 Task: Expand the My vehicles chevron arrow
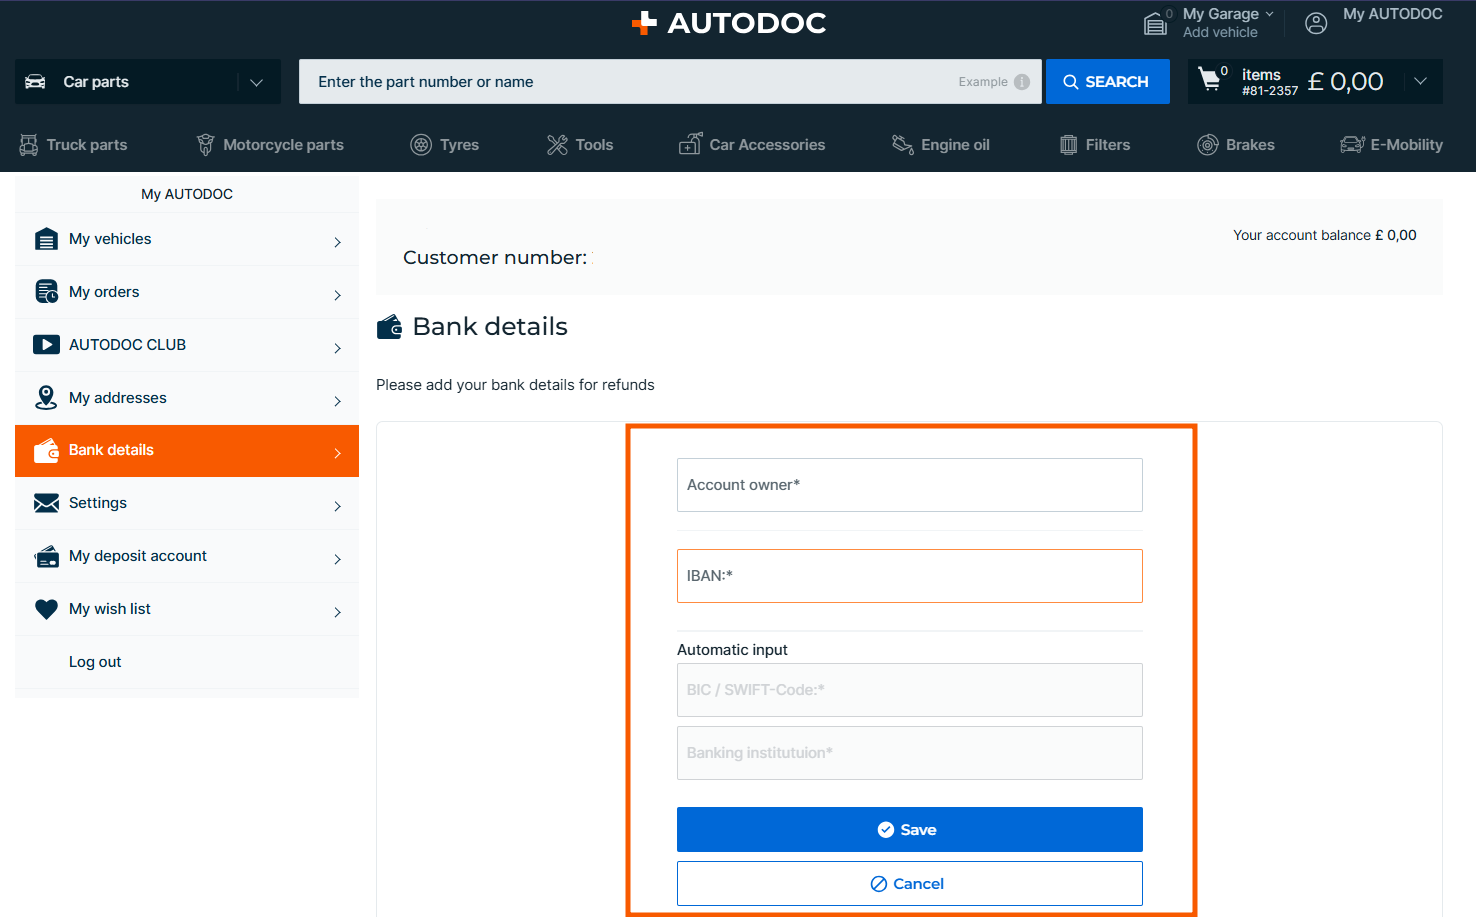(337, 242)
